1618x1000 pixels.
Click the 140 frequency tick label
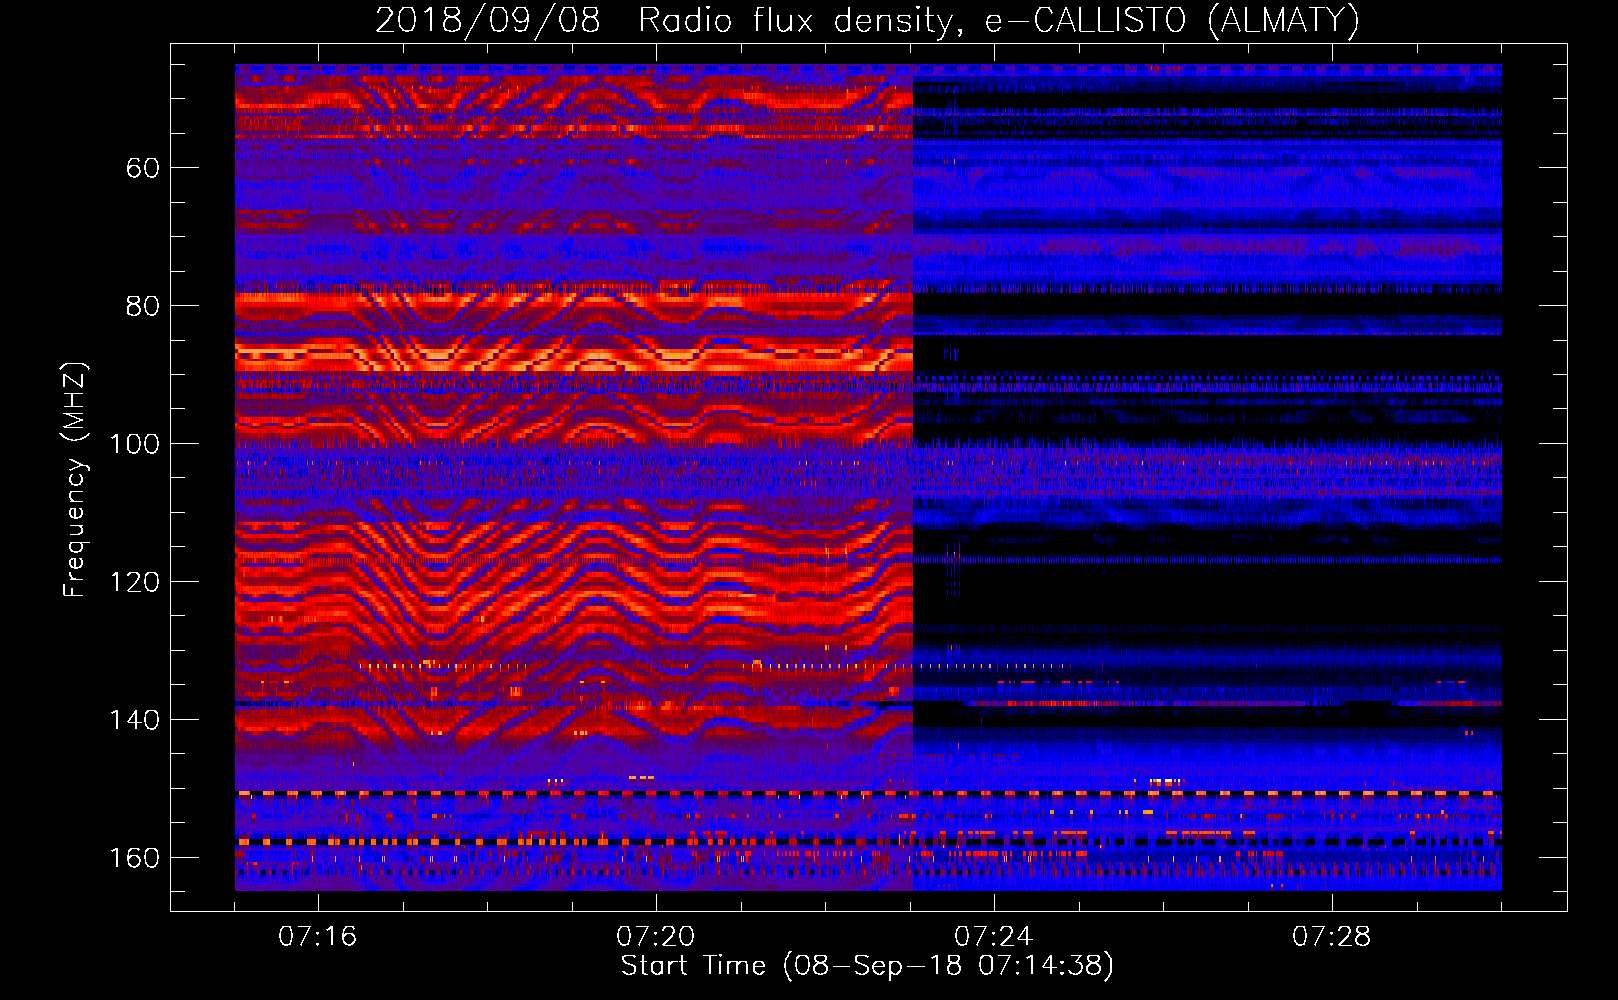point(134,720)
